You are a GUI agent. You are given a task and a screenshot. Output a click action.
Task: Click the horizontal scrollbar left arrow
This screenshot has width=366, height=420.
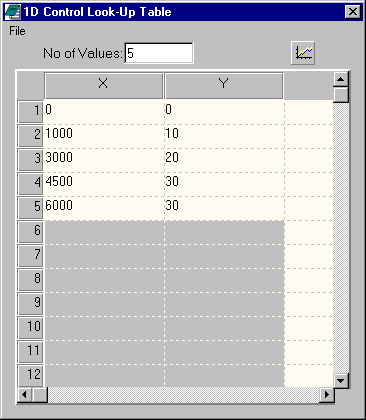[x=24, y=395]
